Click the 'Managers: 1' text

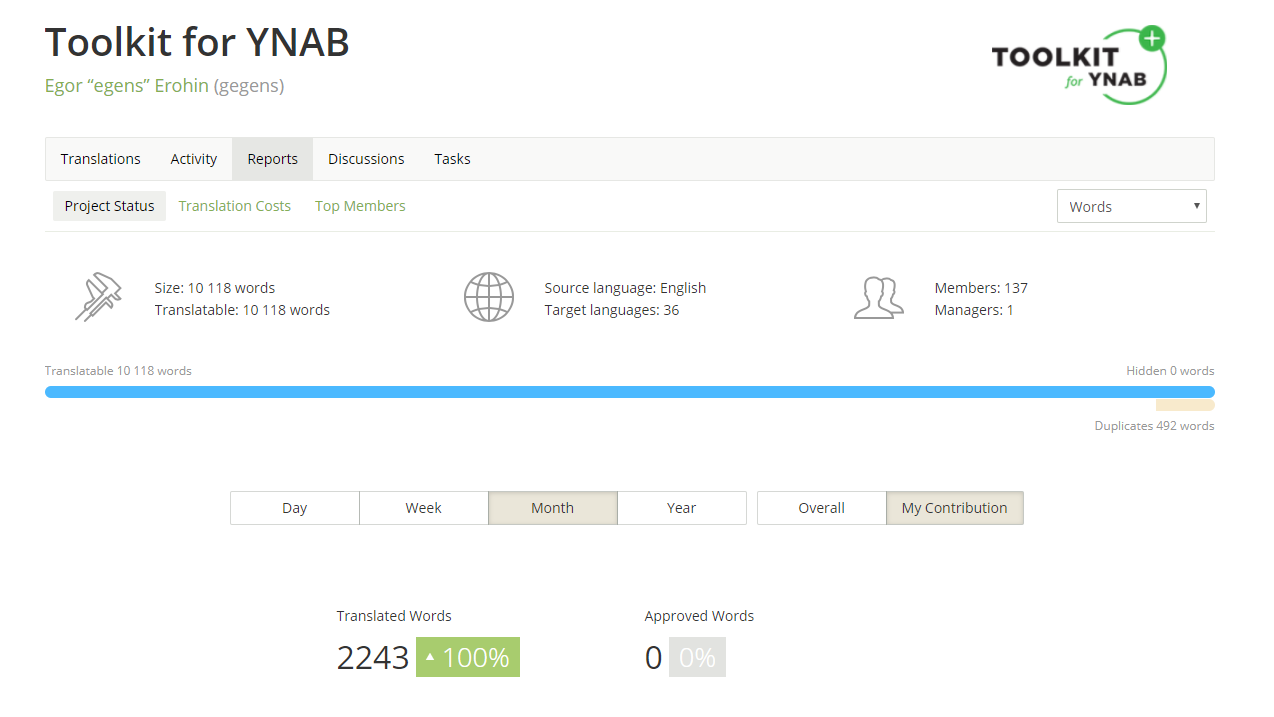pyautogui.click(x=974, y=310)
